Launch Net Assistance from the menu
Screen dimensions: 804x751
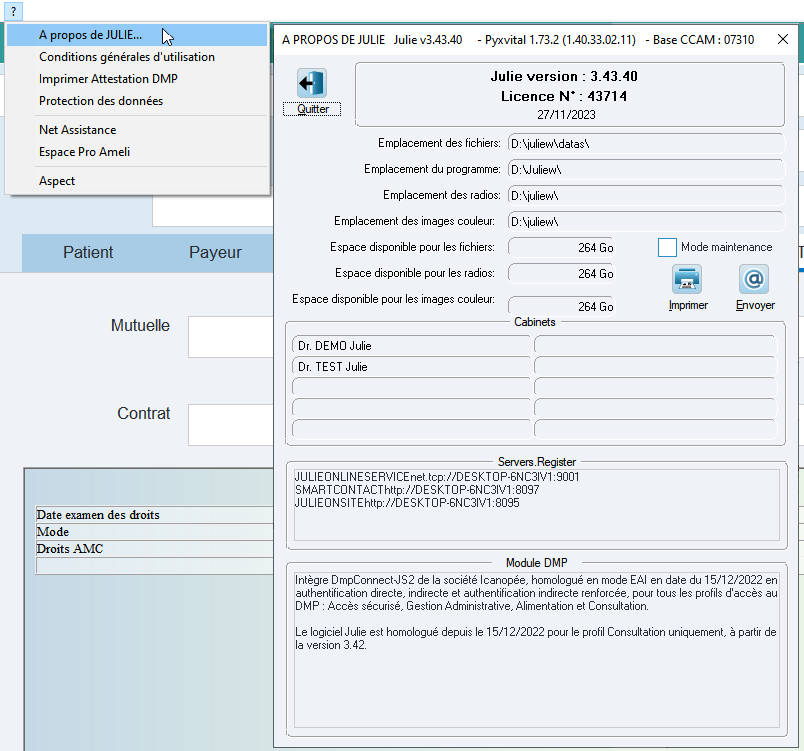pyautogui.click(x=77, y=130)
